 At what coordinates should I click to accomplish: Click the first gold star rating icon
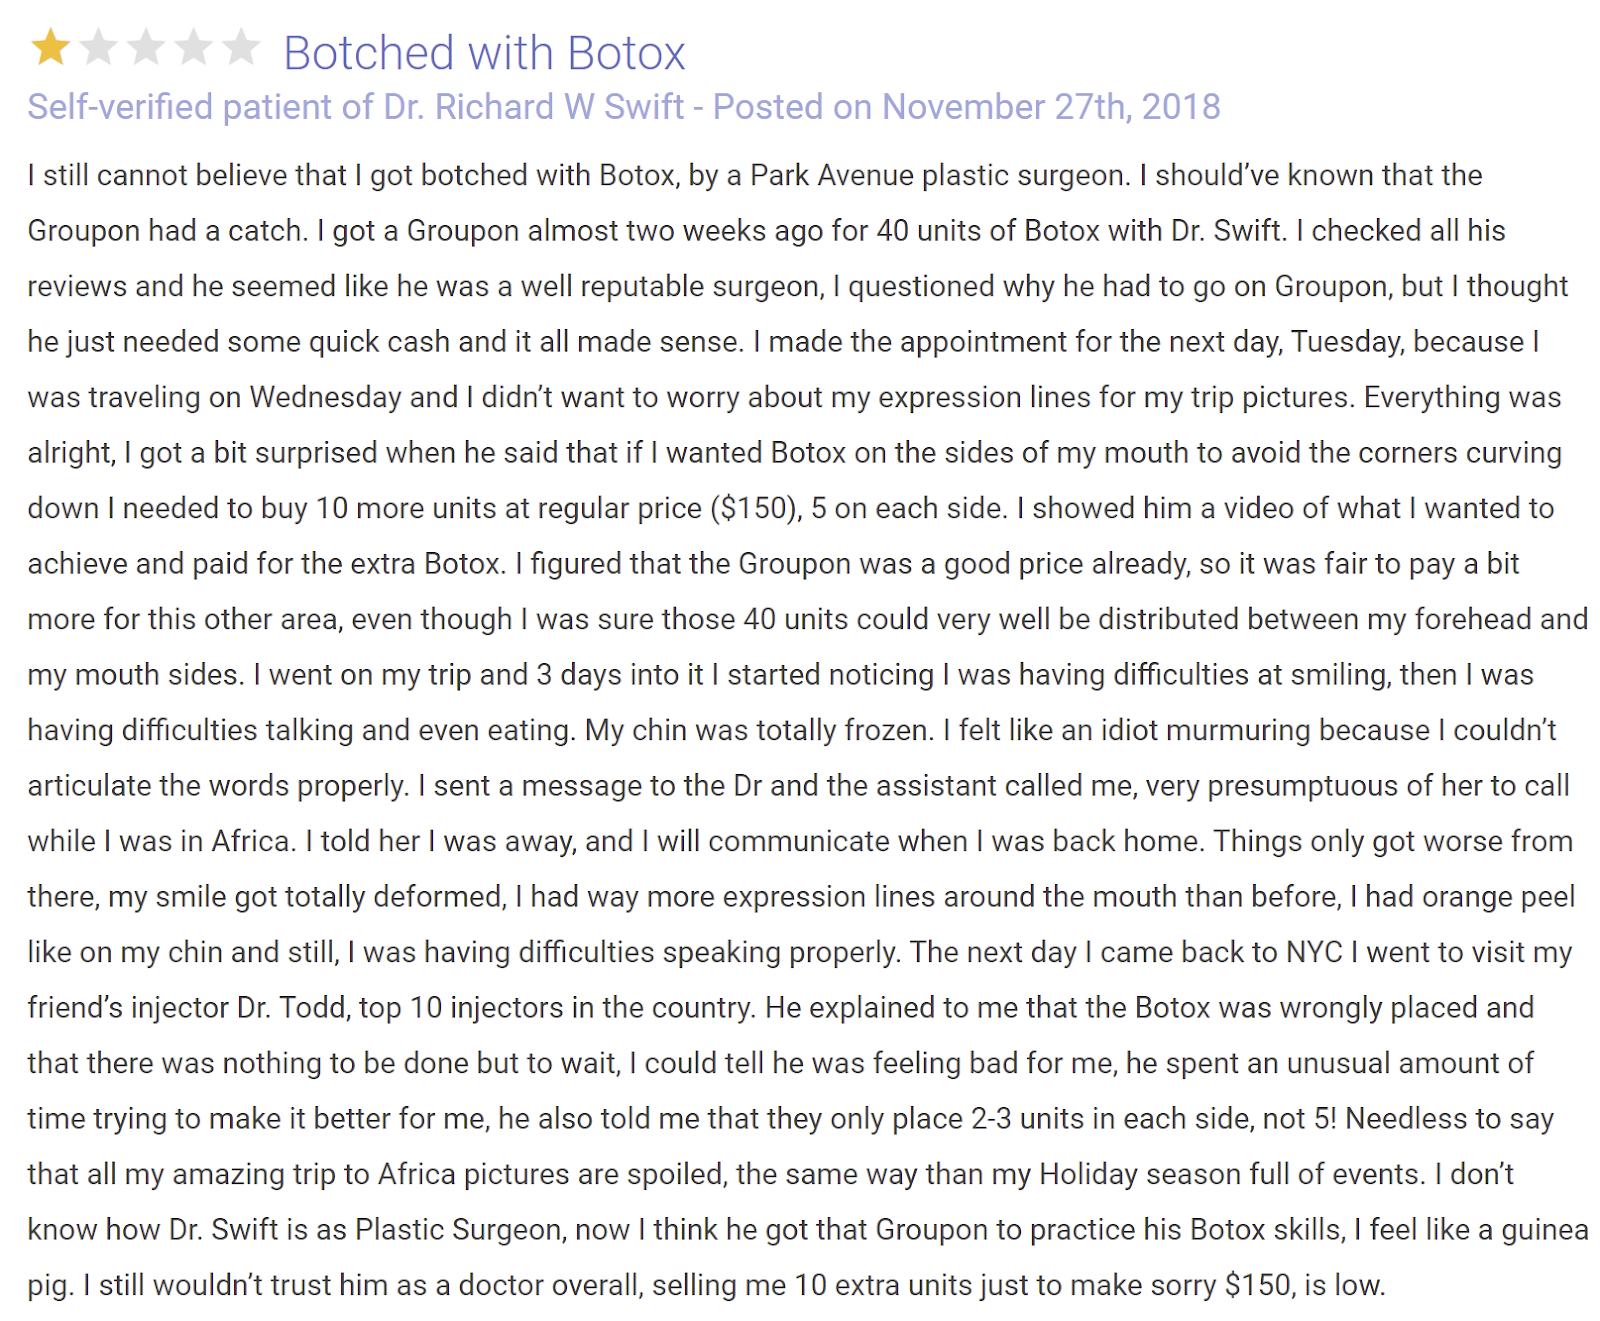click(50, 48)
